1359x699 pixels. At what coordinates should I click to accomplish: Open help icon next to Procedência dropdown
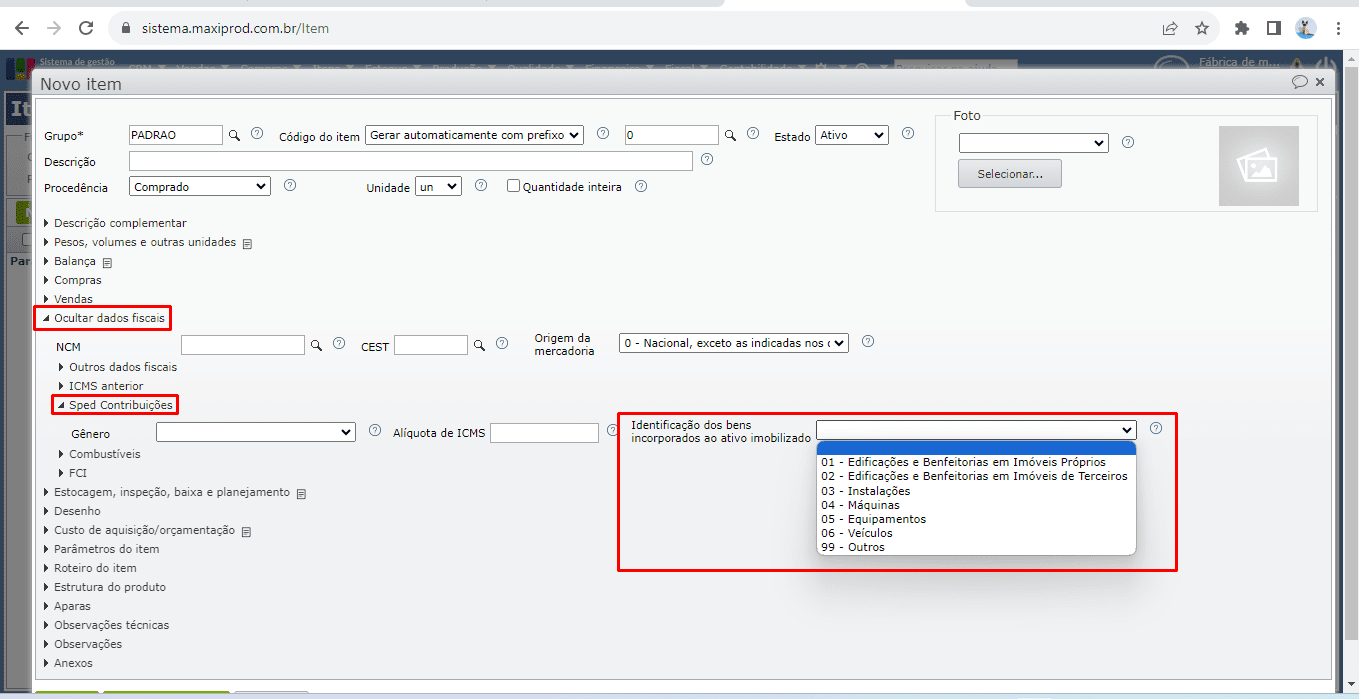click(290, 185)
